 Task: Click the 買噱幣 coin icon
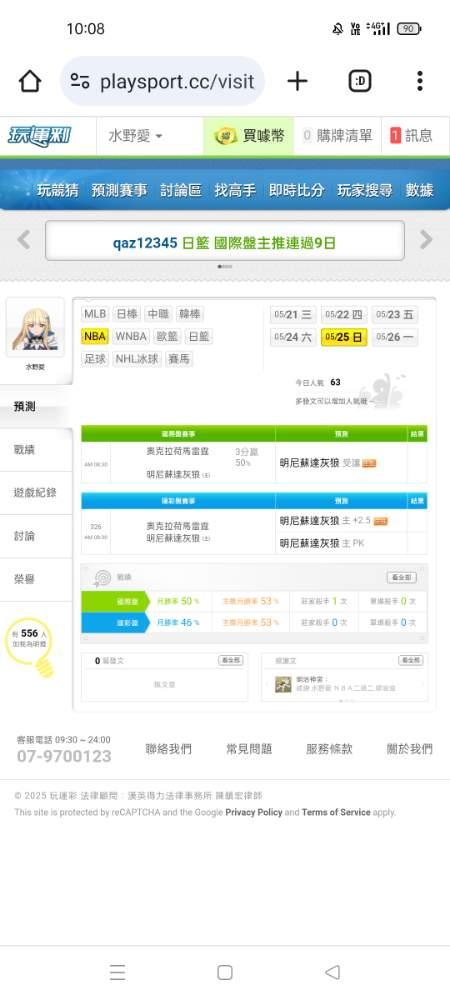click(226, 136)
